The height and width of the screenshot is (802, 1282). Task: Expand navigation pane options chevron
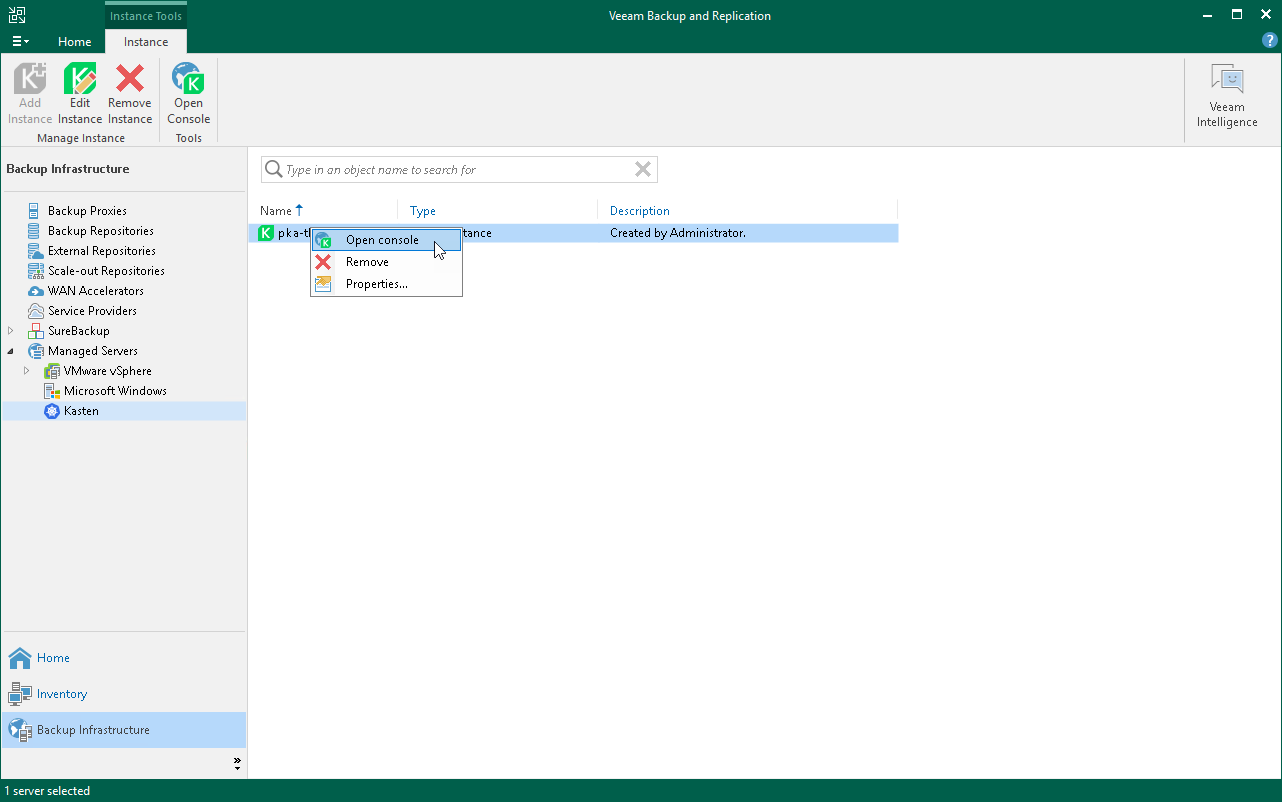237,763
